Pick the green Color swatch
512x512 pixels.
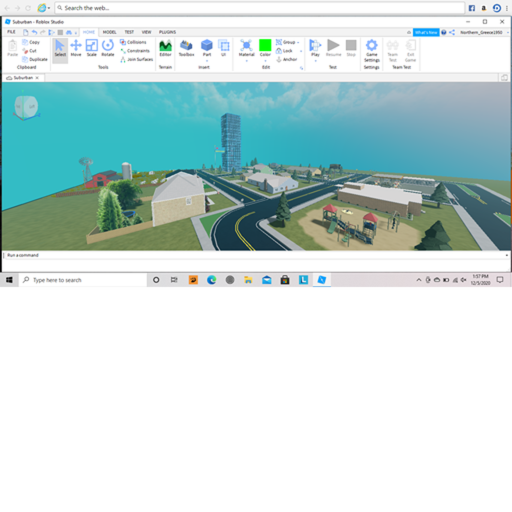[x=265, y=45]
